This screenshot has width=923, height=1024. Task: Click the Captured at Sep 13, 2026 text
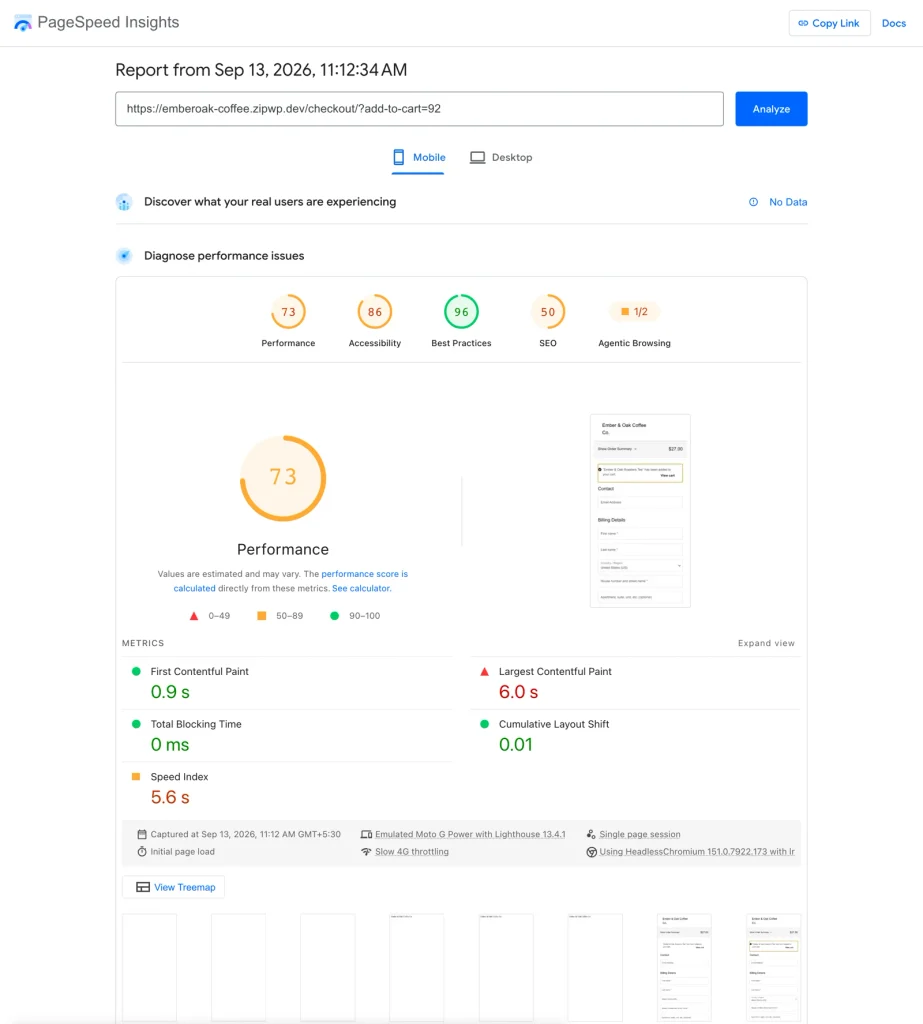tap(246, 834)
